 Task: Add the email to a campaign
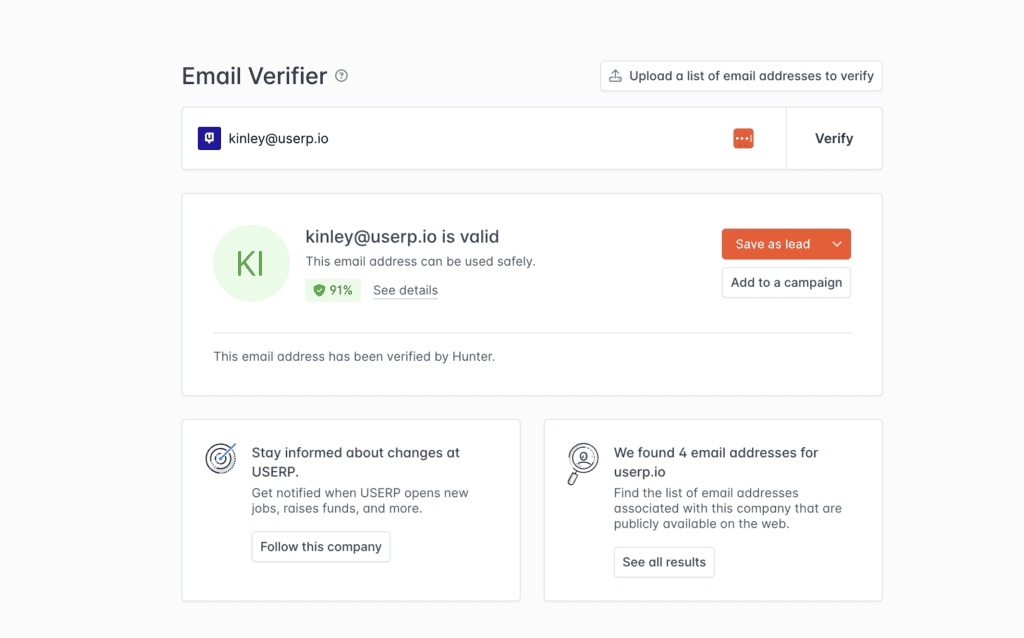click(786, 283)
